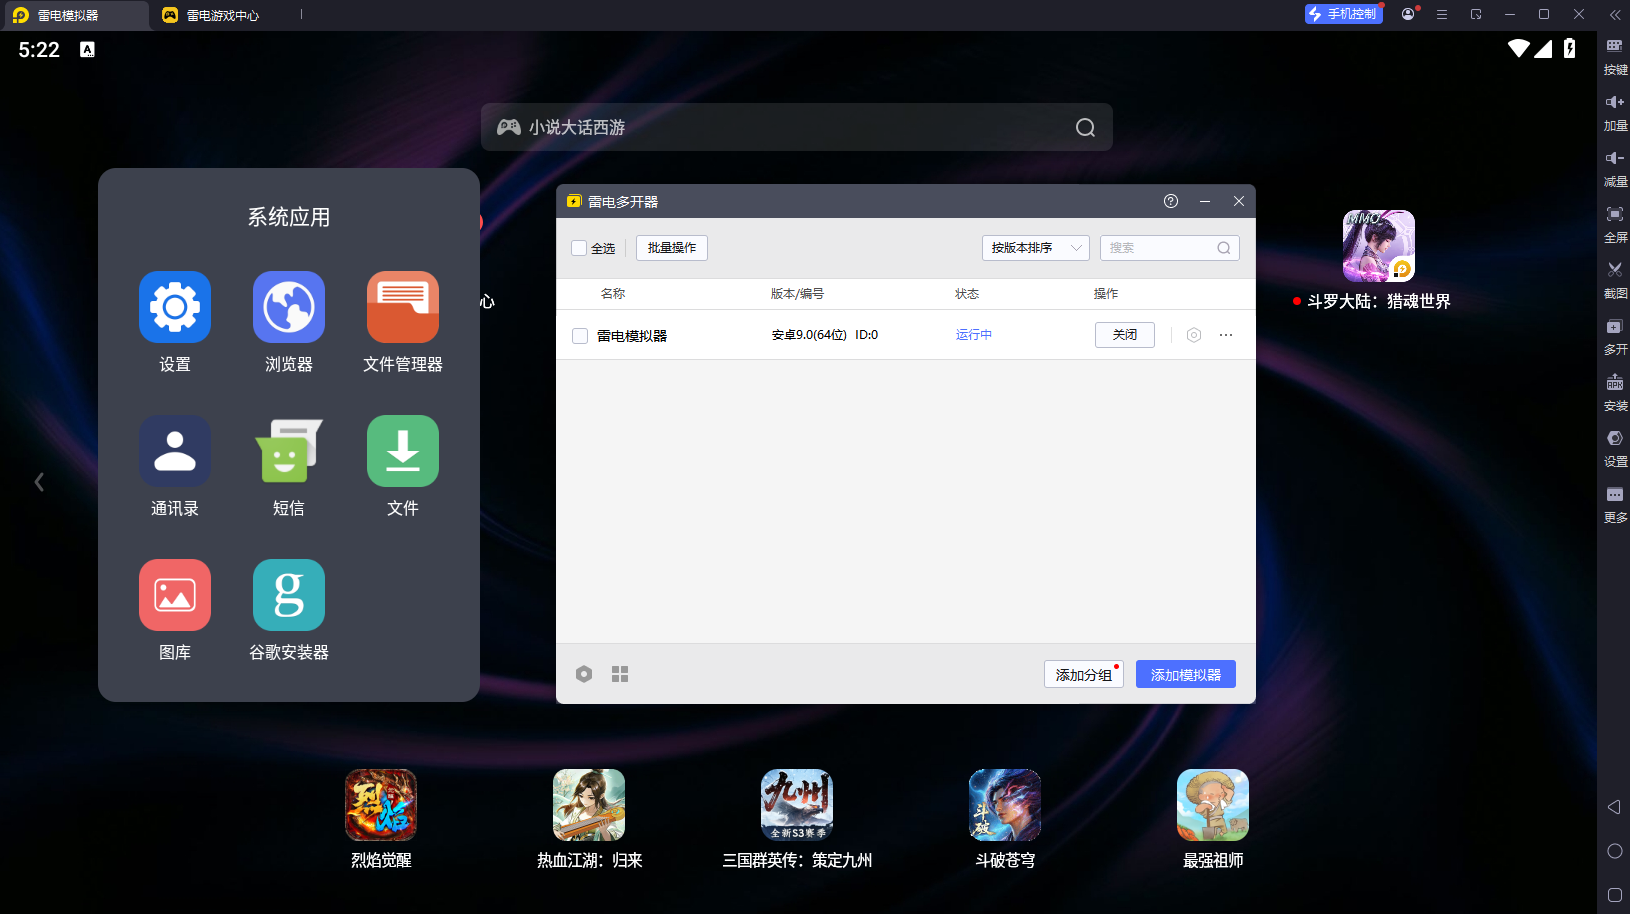Switch to 全屏 fullscreen mode
The width and height of the screenshot is (1630, 914).
[1615, 225]
